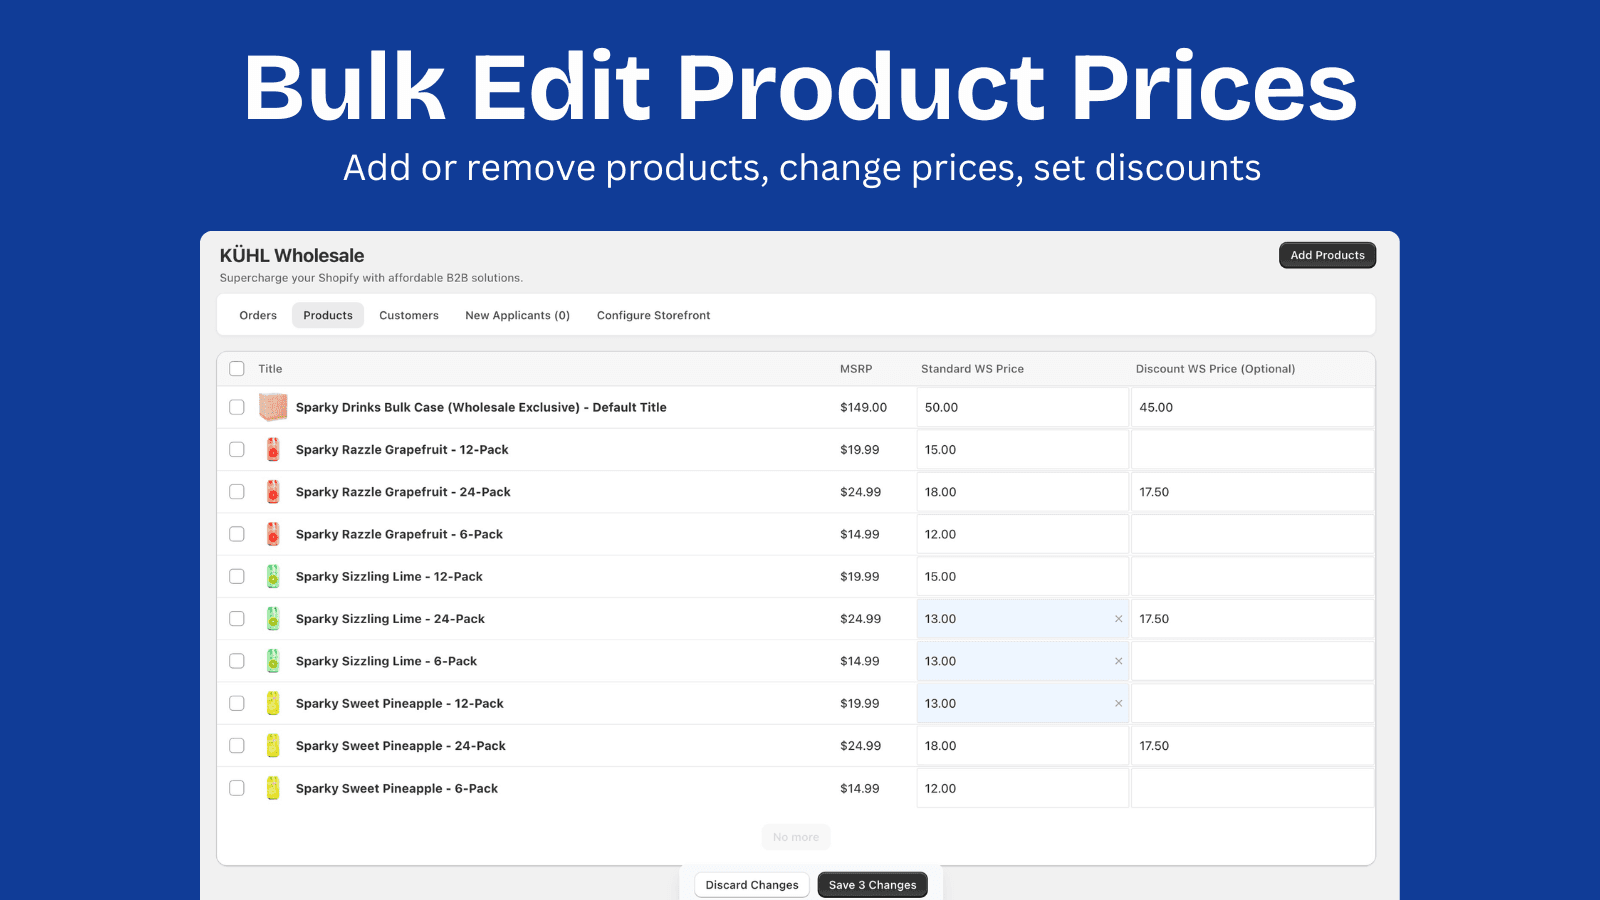Viewport: 1600px width, 900px height.
Task: Clear the Sizzling Lime 24-Pack standard price edit
Action: (1118, 619)
